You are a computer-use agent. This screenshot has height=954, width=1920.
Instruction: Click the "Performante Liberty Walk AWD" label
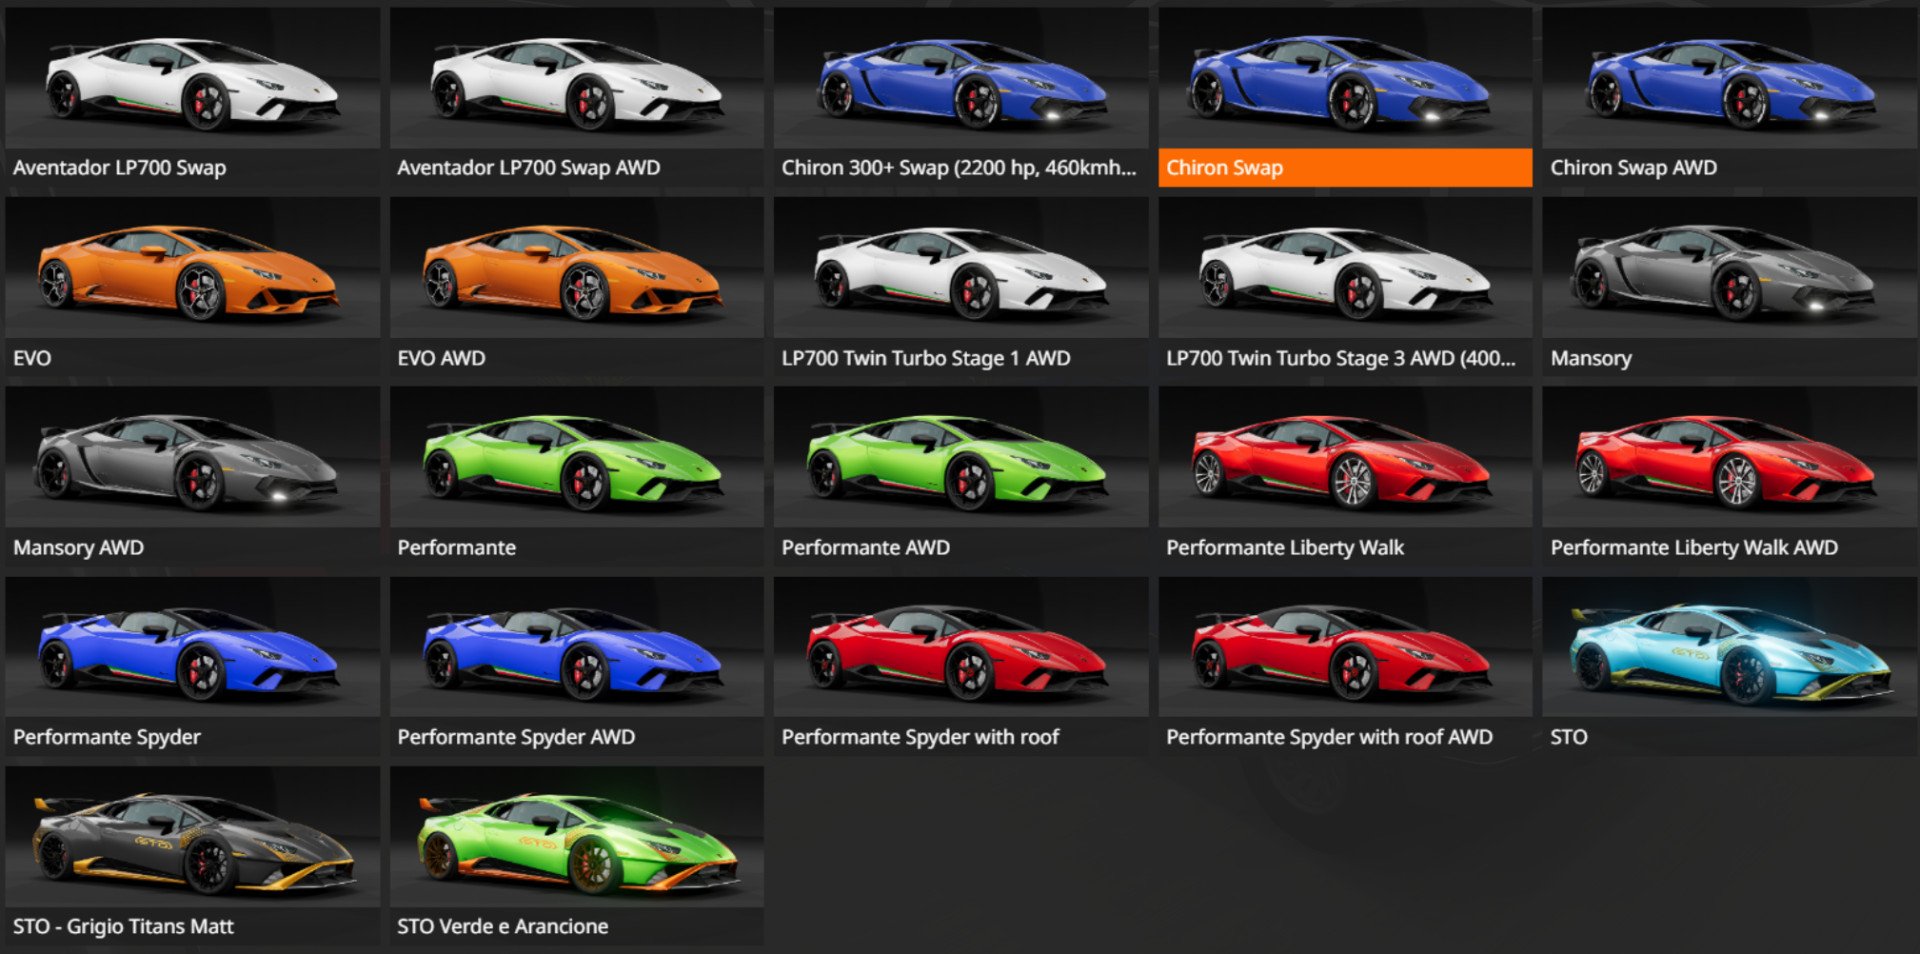tap(1693, 548)
